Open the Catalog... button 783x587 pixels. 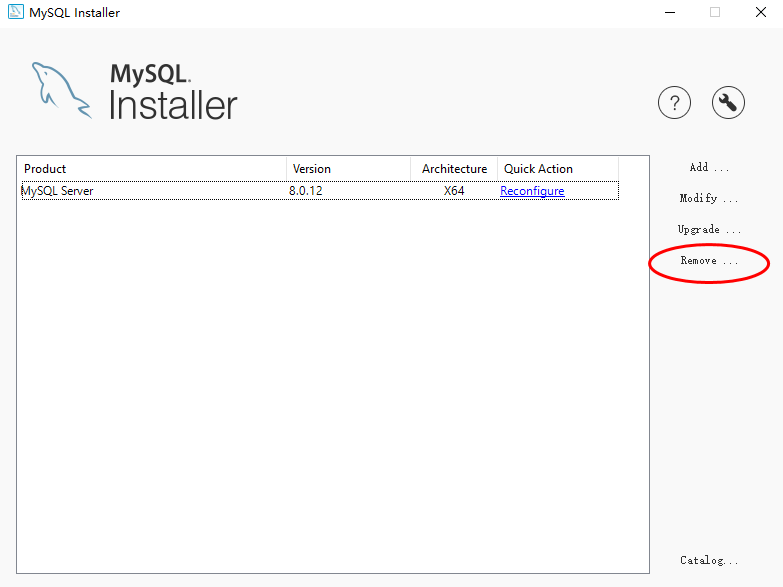pyautogui.click(x=709, y=560)
